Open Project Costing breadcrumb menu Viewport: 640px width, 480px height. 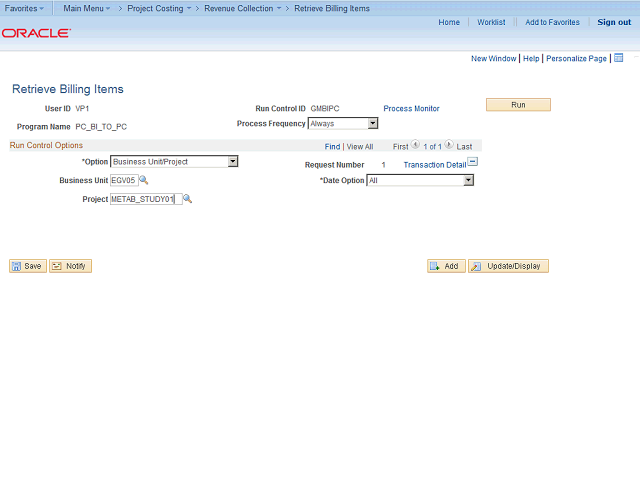[159, 8]
